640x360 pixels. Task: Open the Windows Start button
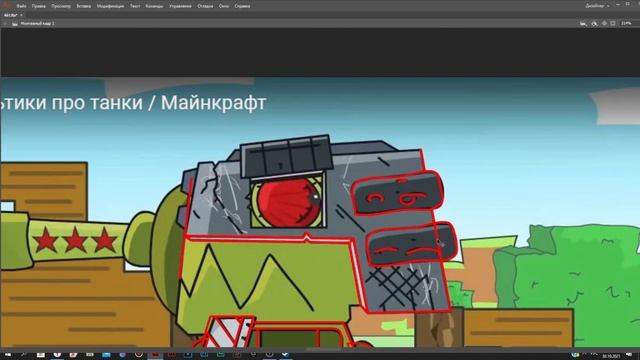[7, 355]
